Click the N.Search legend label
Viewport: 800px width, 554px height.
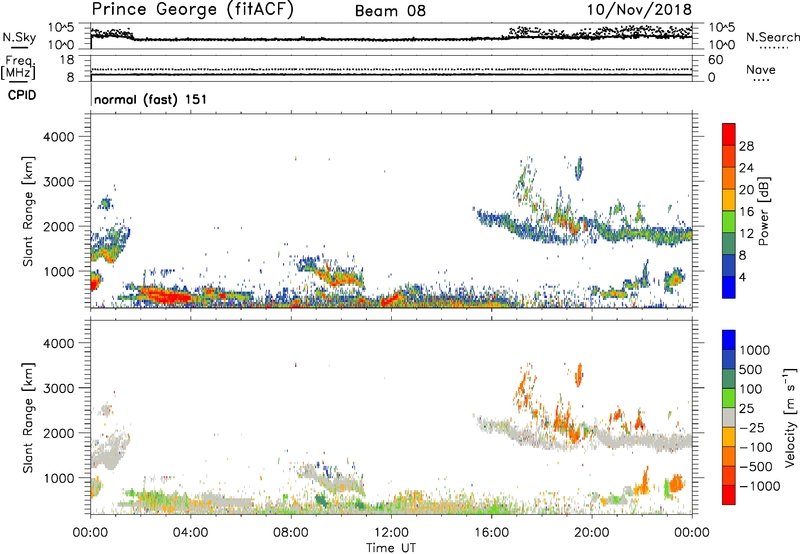[766, 38]
